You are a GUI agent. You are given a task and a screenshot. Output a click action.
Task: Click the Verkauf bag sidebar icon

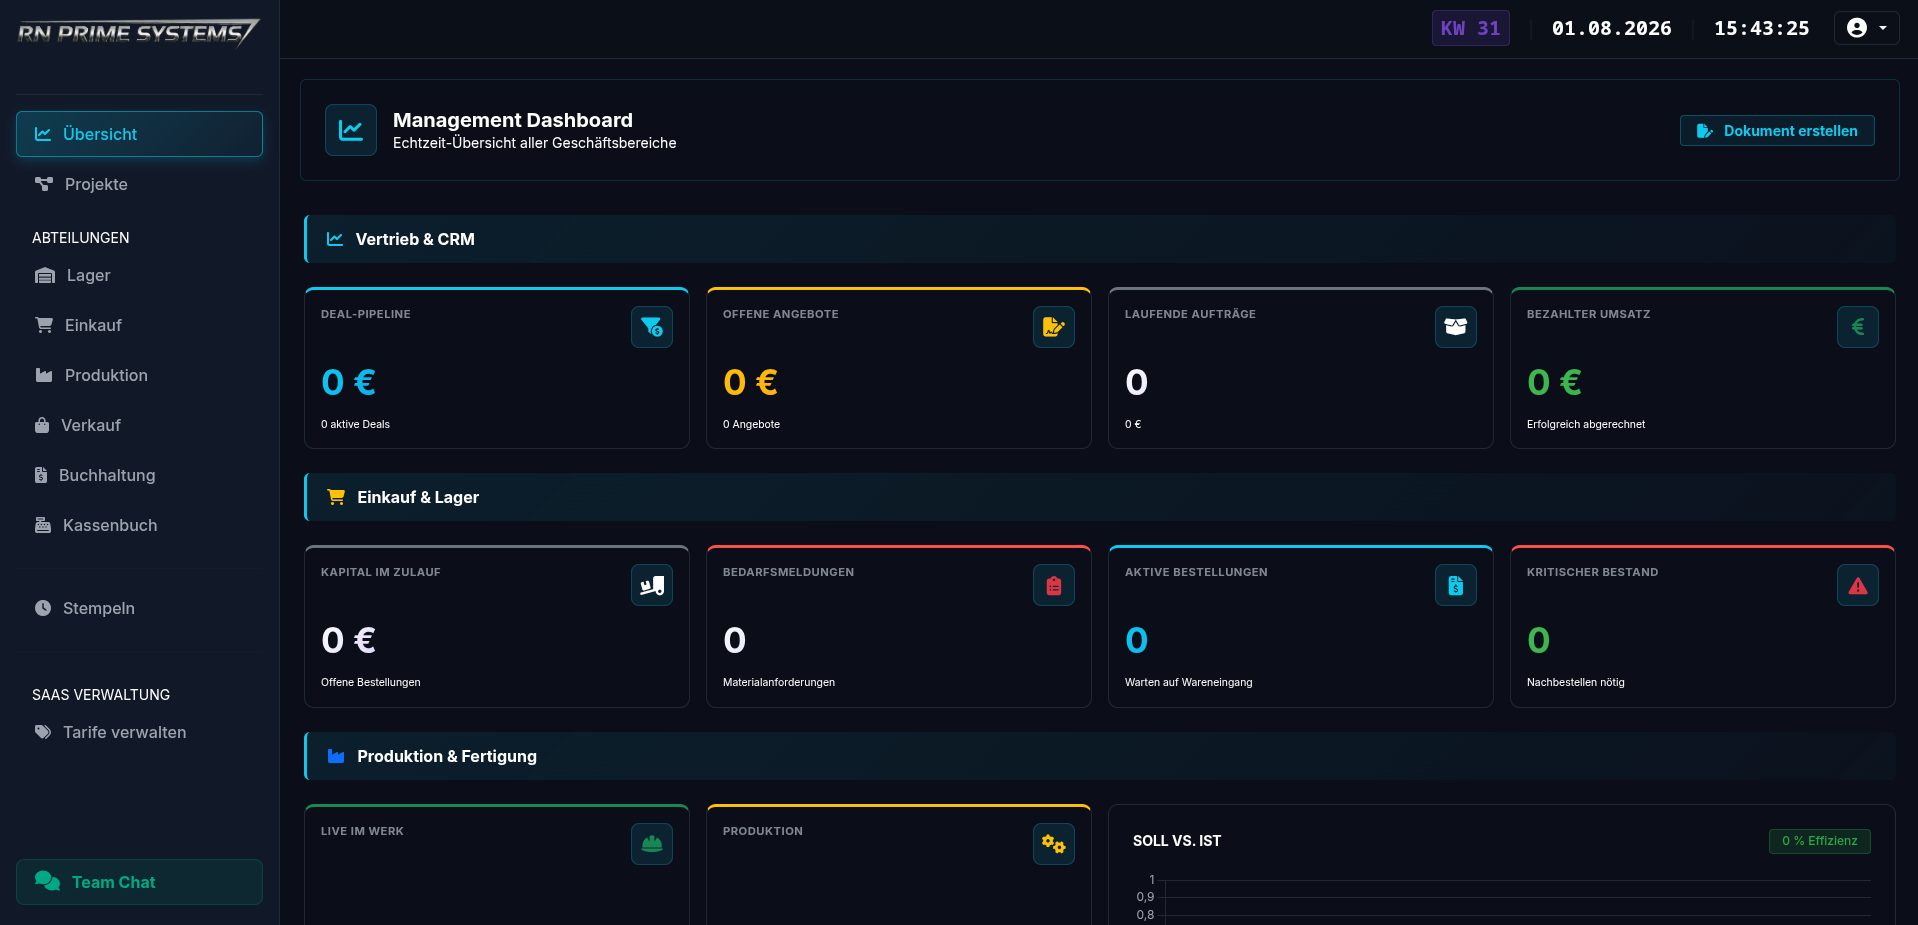(42, 425)
